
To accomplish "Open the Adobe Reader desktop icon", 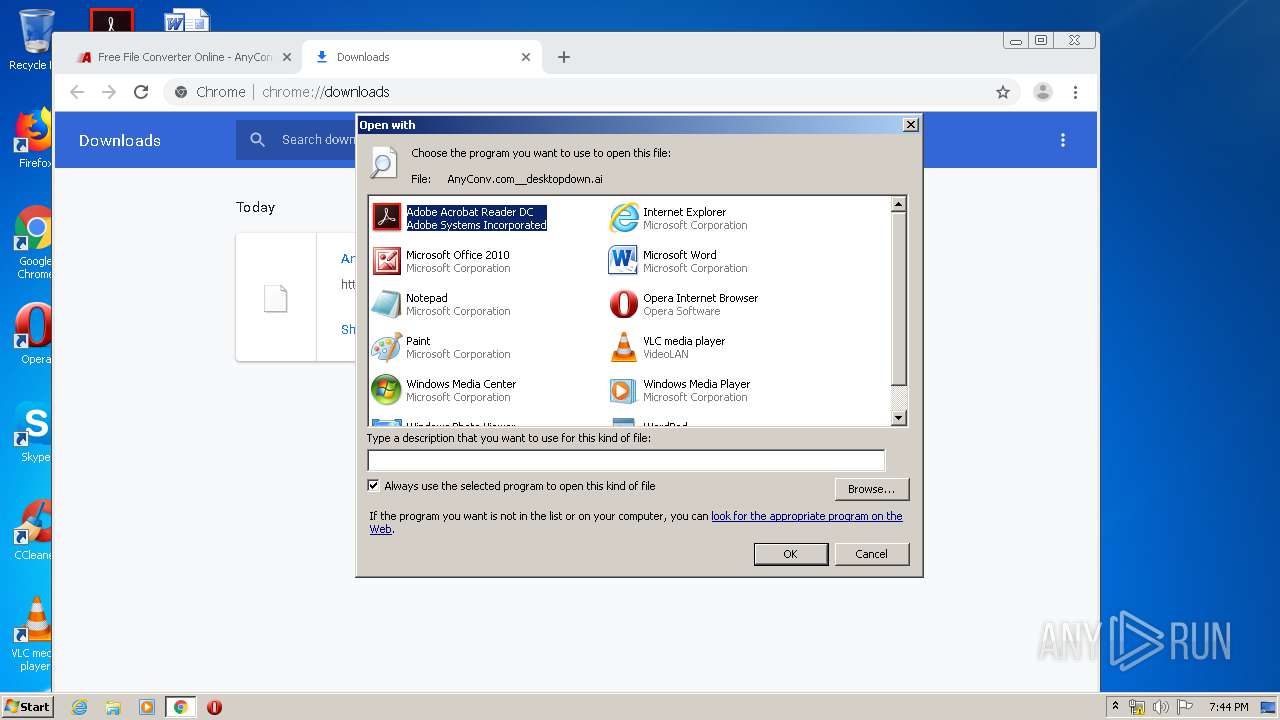I will (112, 20).
